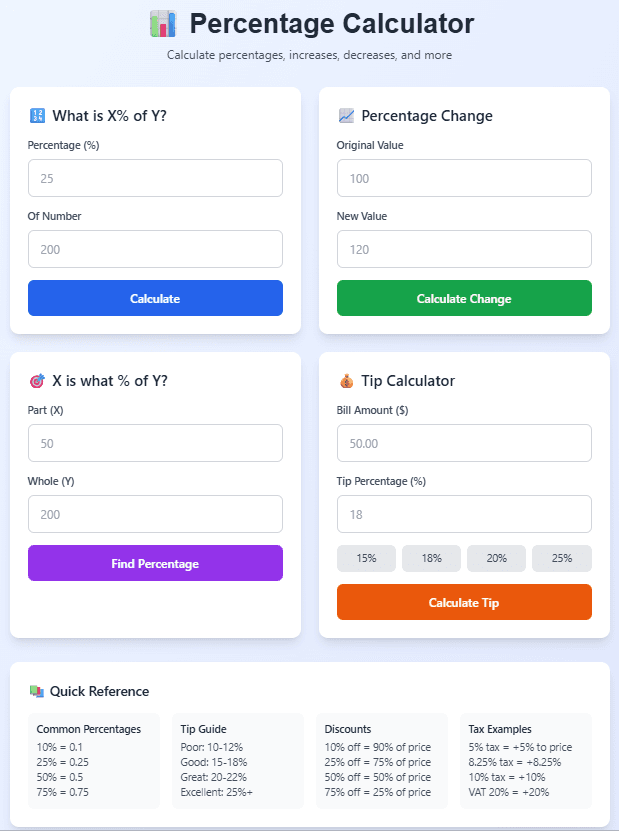Click the orange Calculate Tip button
619x831 pixels.
click(463, 602)
